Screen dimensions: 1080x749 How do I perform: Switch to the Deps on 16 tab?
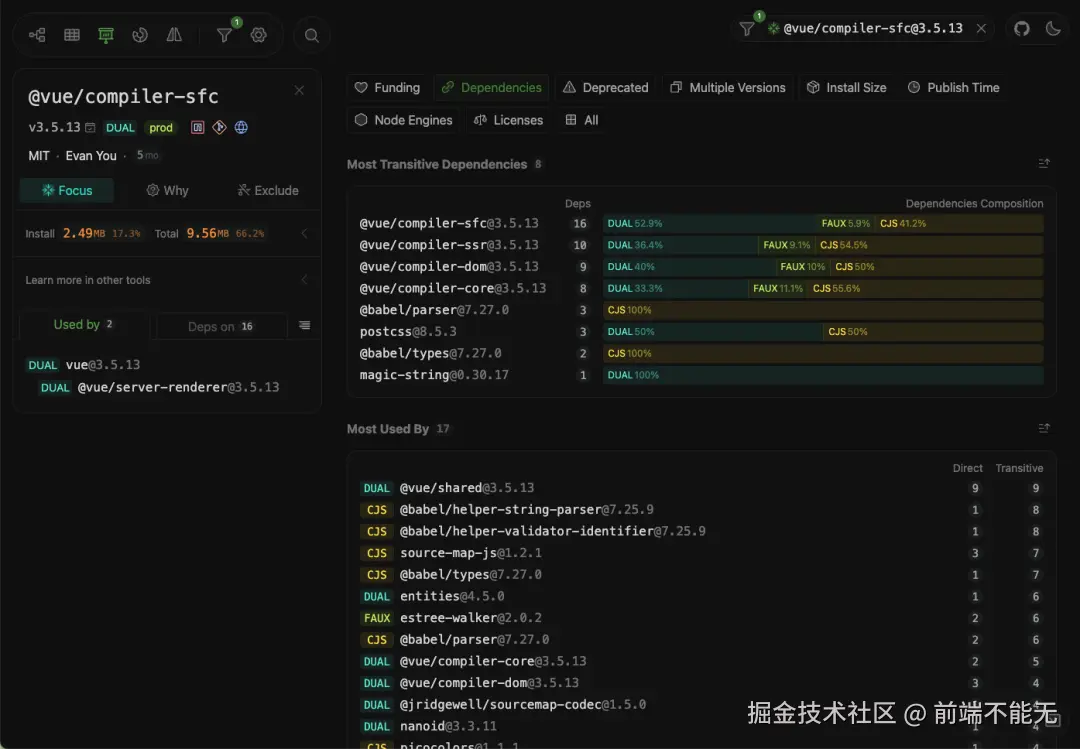[220, 325]
